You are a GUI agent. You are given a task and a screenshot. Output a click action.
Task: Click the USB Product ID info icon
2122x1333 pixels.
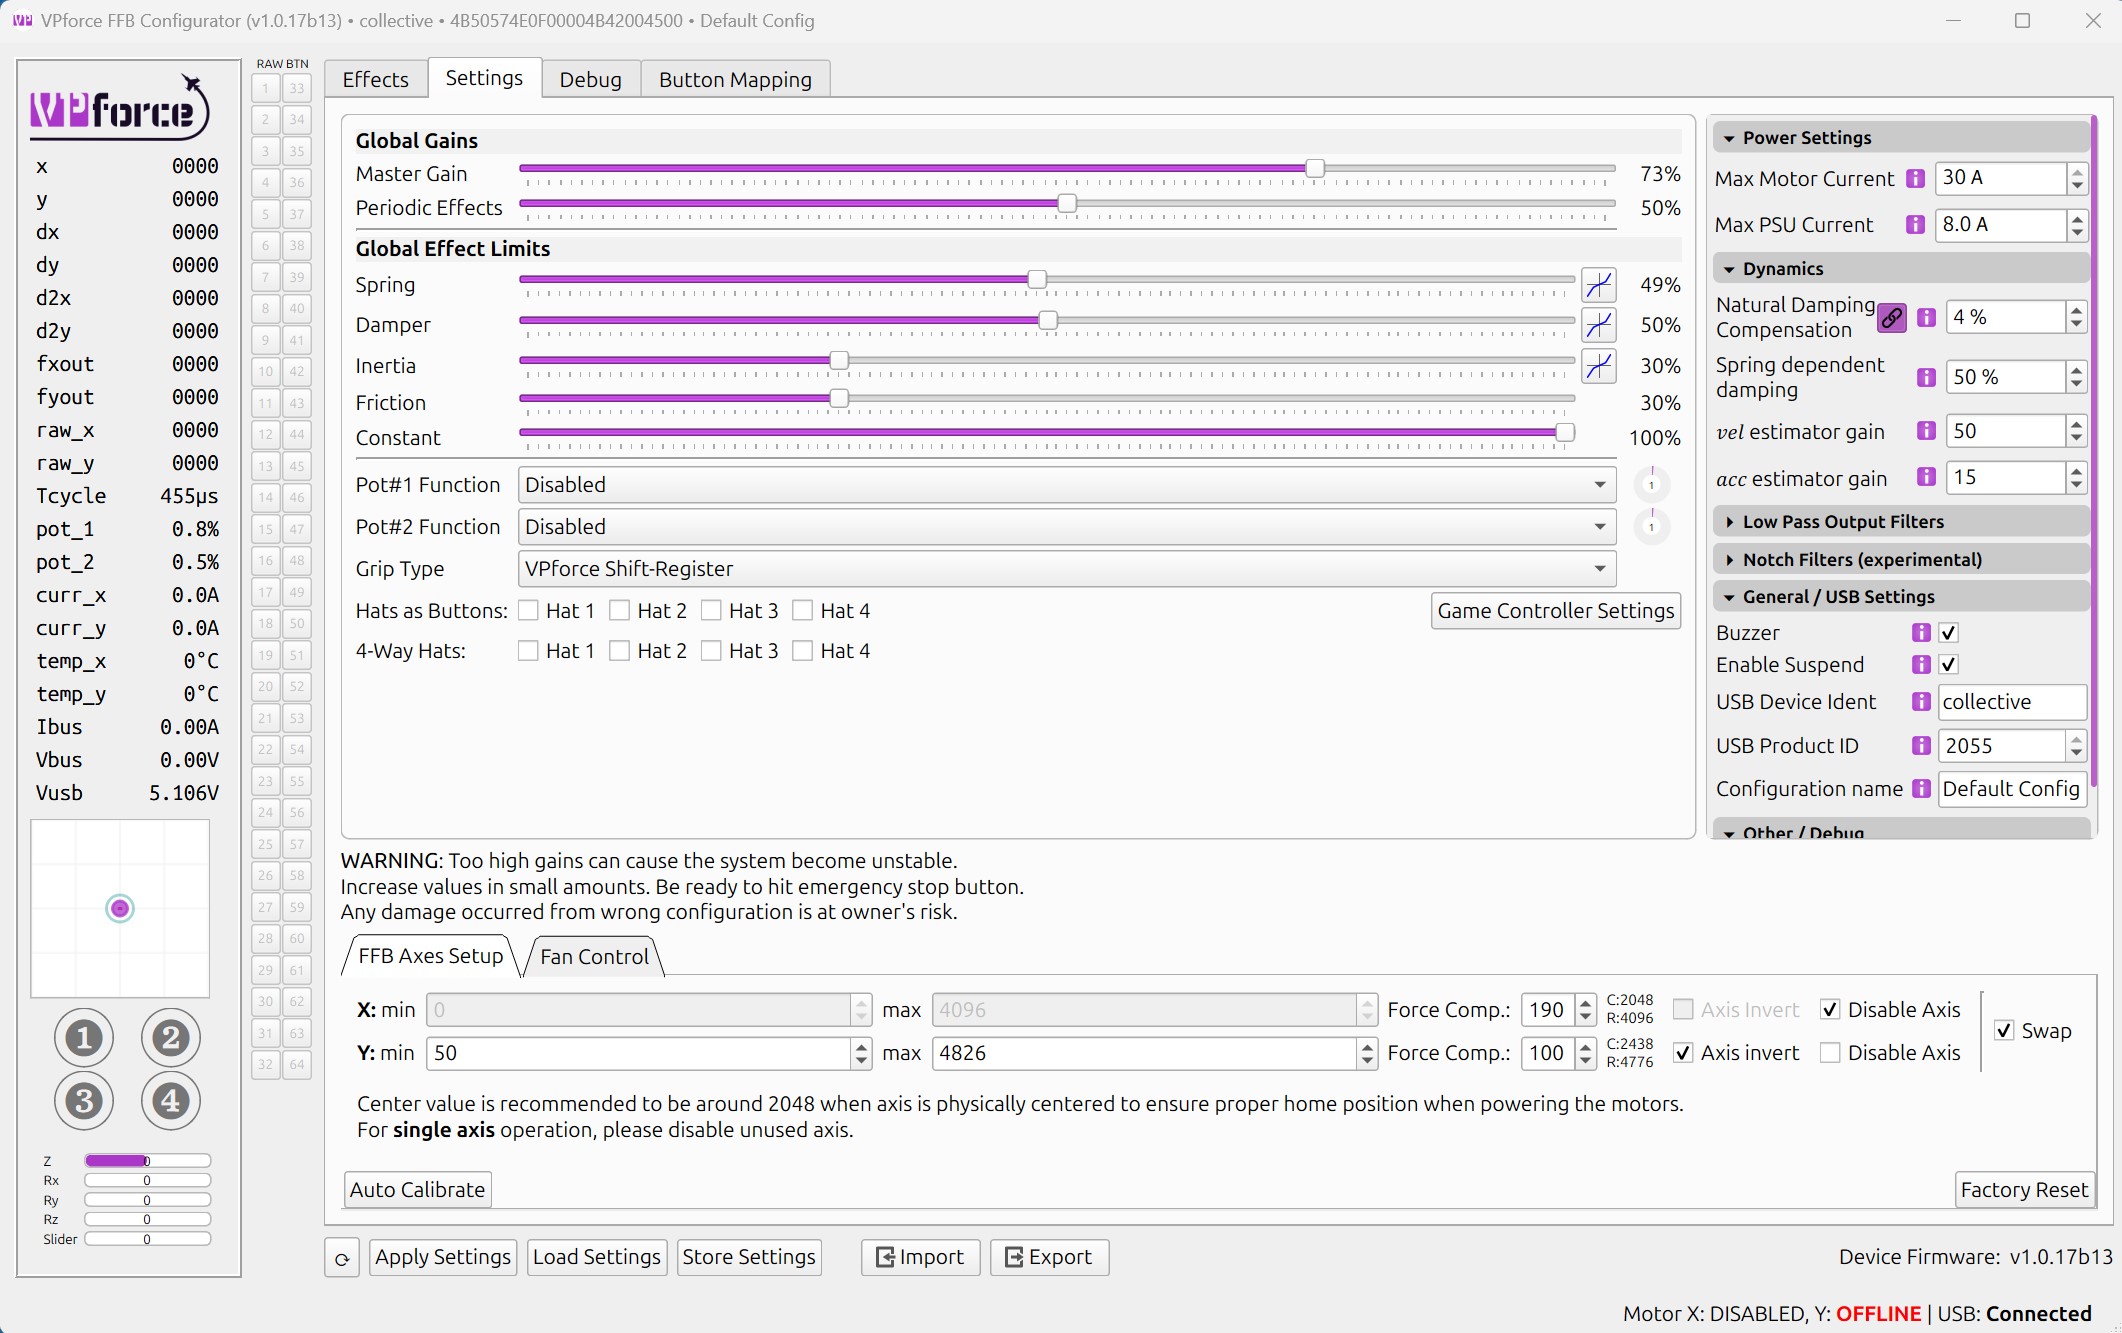tap(1920, 746)
